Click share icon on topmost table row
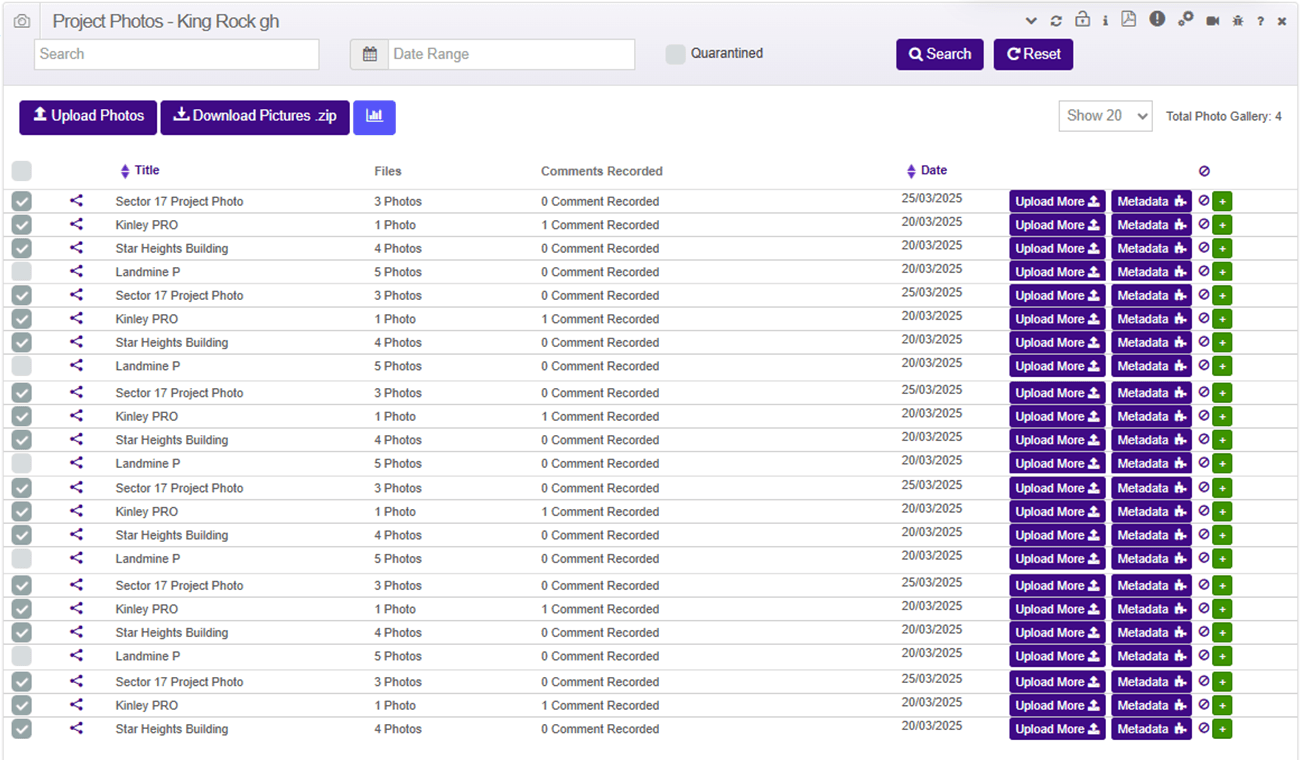Image resolution: width=1300 pixels, height=760 pixels. pos(76,201)
